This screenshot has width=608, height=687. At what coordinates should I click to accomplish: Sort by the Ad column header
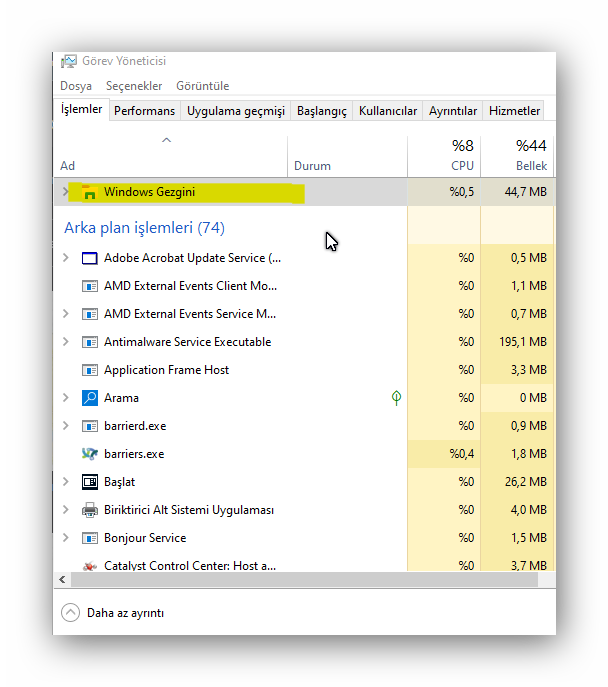tap(171, 156)
